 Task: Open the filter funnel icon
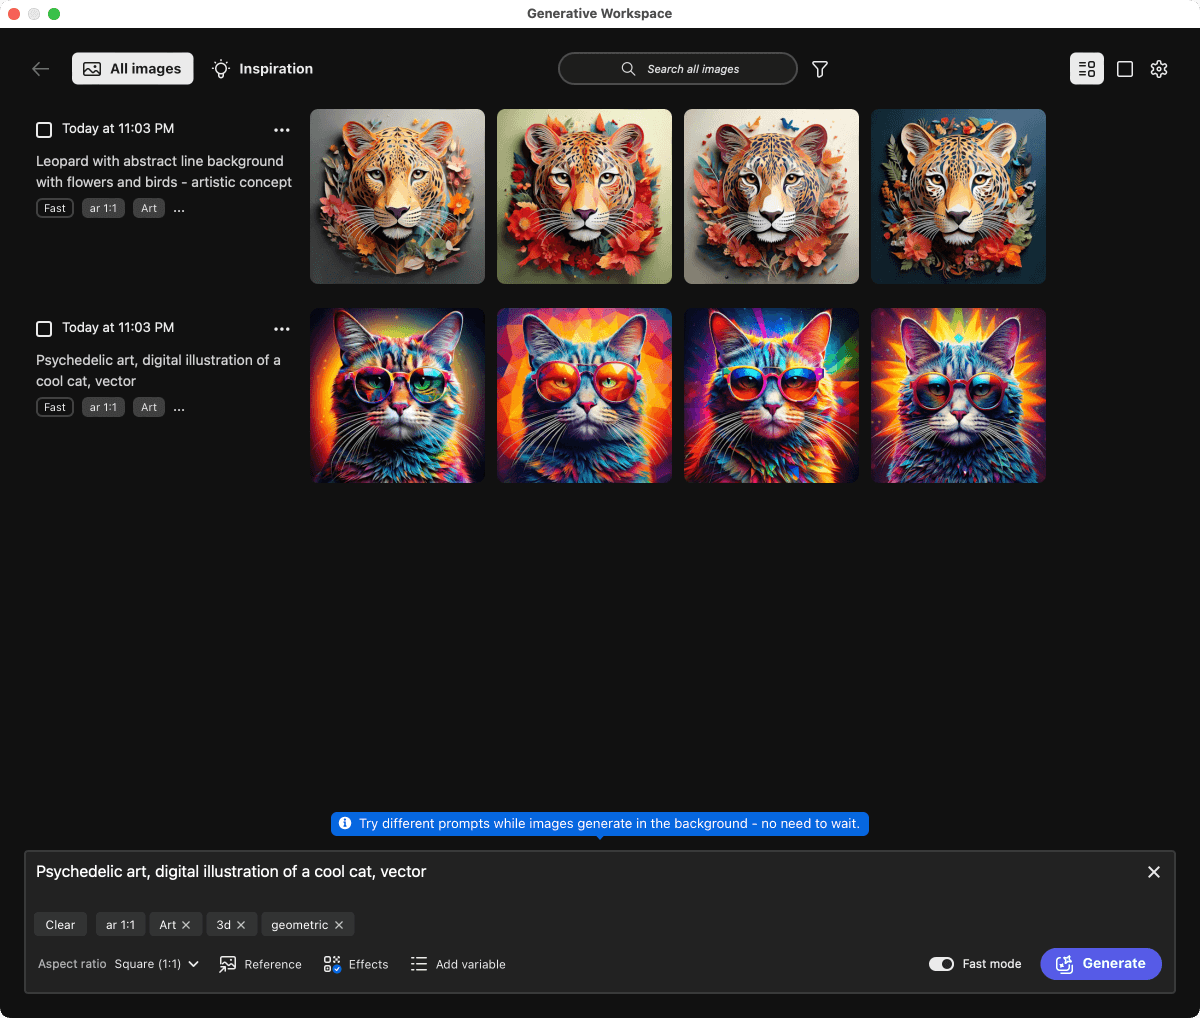tap(820, 69)
